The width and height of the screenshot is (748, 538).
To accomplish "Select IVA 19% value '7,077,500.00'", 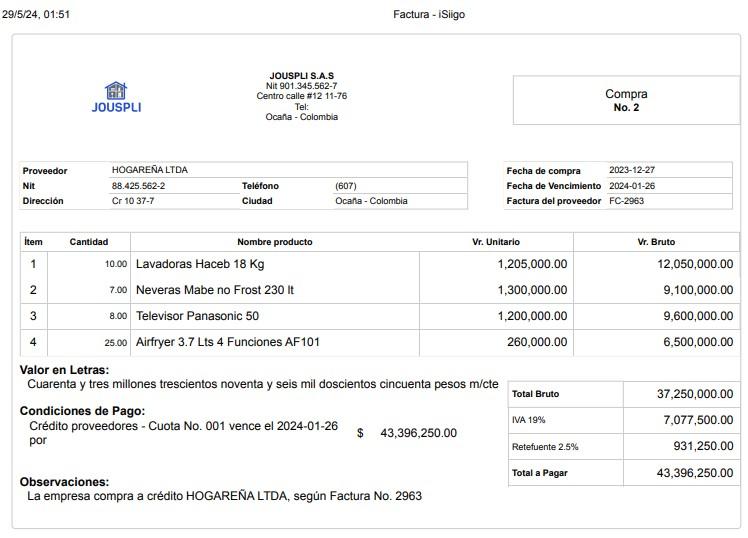I will click(698, 420).
